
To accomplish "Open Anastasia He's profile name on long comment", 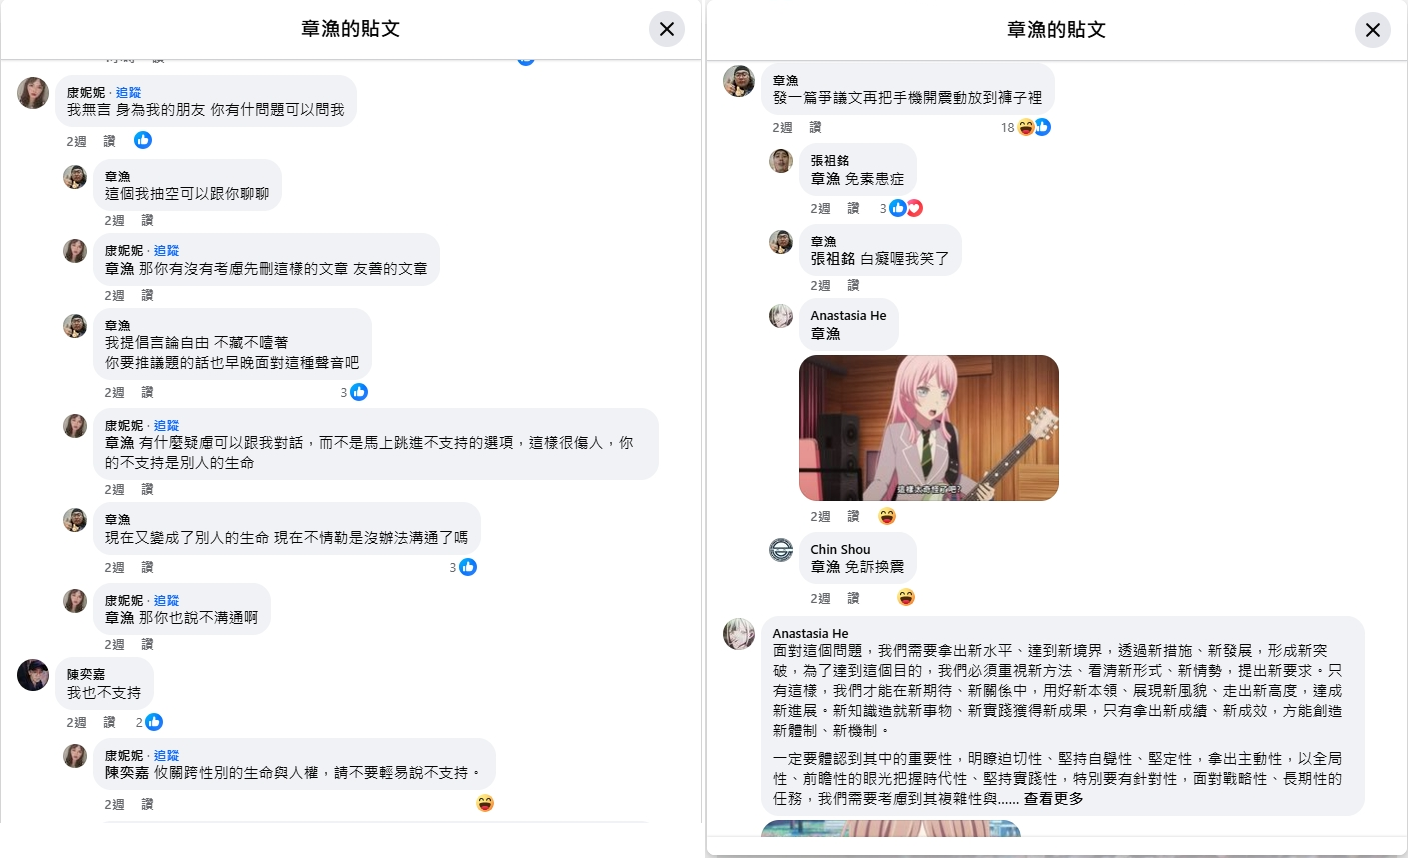I will pos(810,633).
